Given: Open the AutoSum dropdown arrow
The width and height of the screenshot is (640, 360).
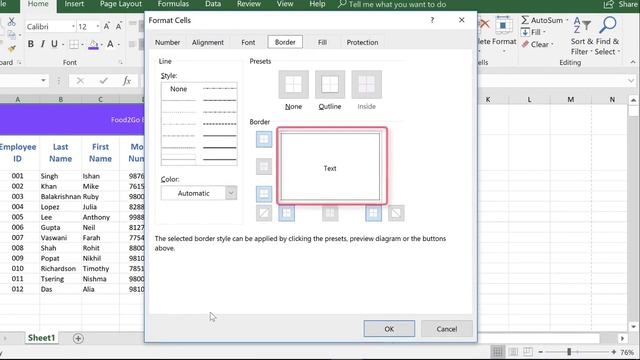Looking at the screenshot, I should pos(567,20).
